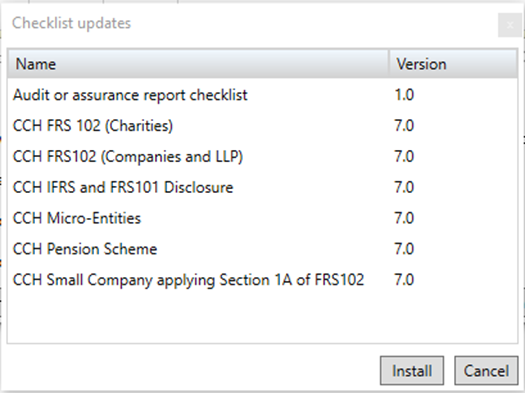Select CCH FRS 102 (Charities) row
This screenshot has height=393, width=525.
coord(262,126)
